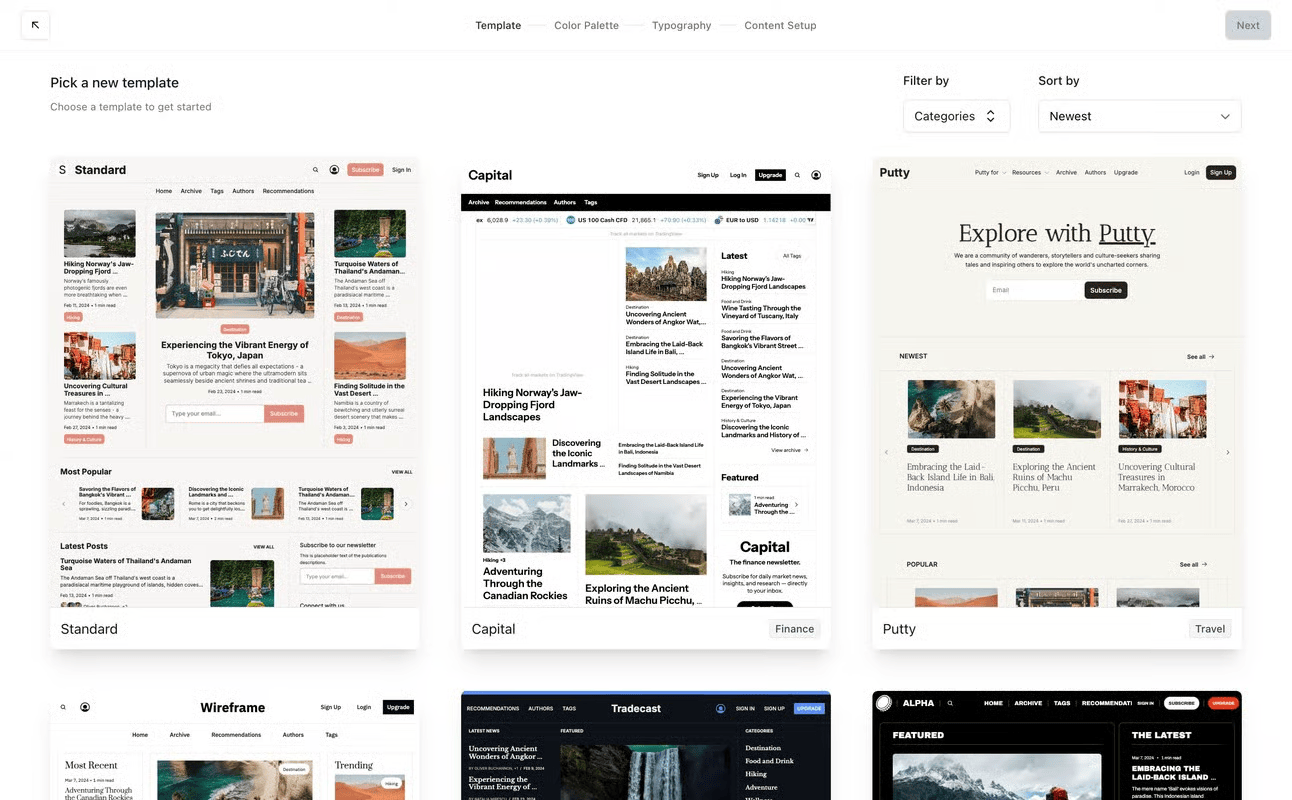The image size is (1292, 800).
Task: Open the Categories filter dropdown
Action: pyautogui.click(x=956, y=116)
